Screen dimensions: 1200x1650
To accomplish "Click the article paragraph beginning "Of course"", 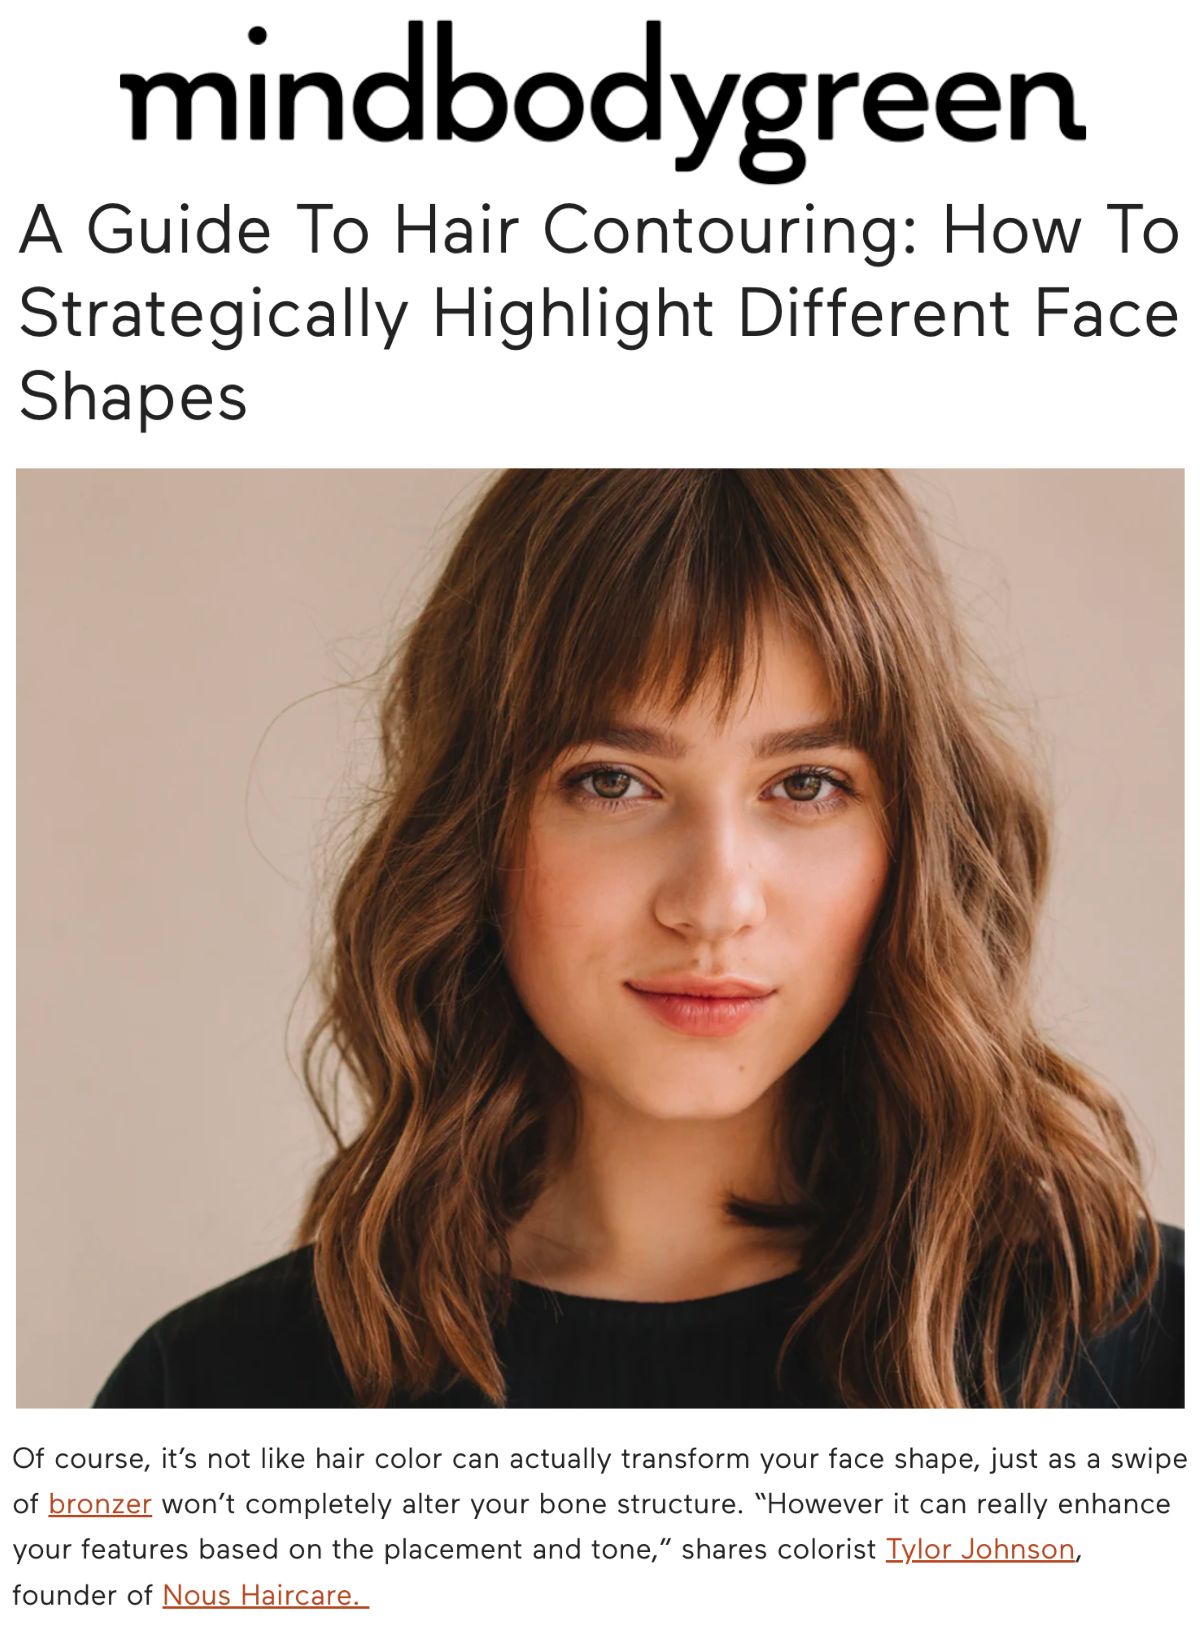I will click(599, 1526).
